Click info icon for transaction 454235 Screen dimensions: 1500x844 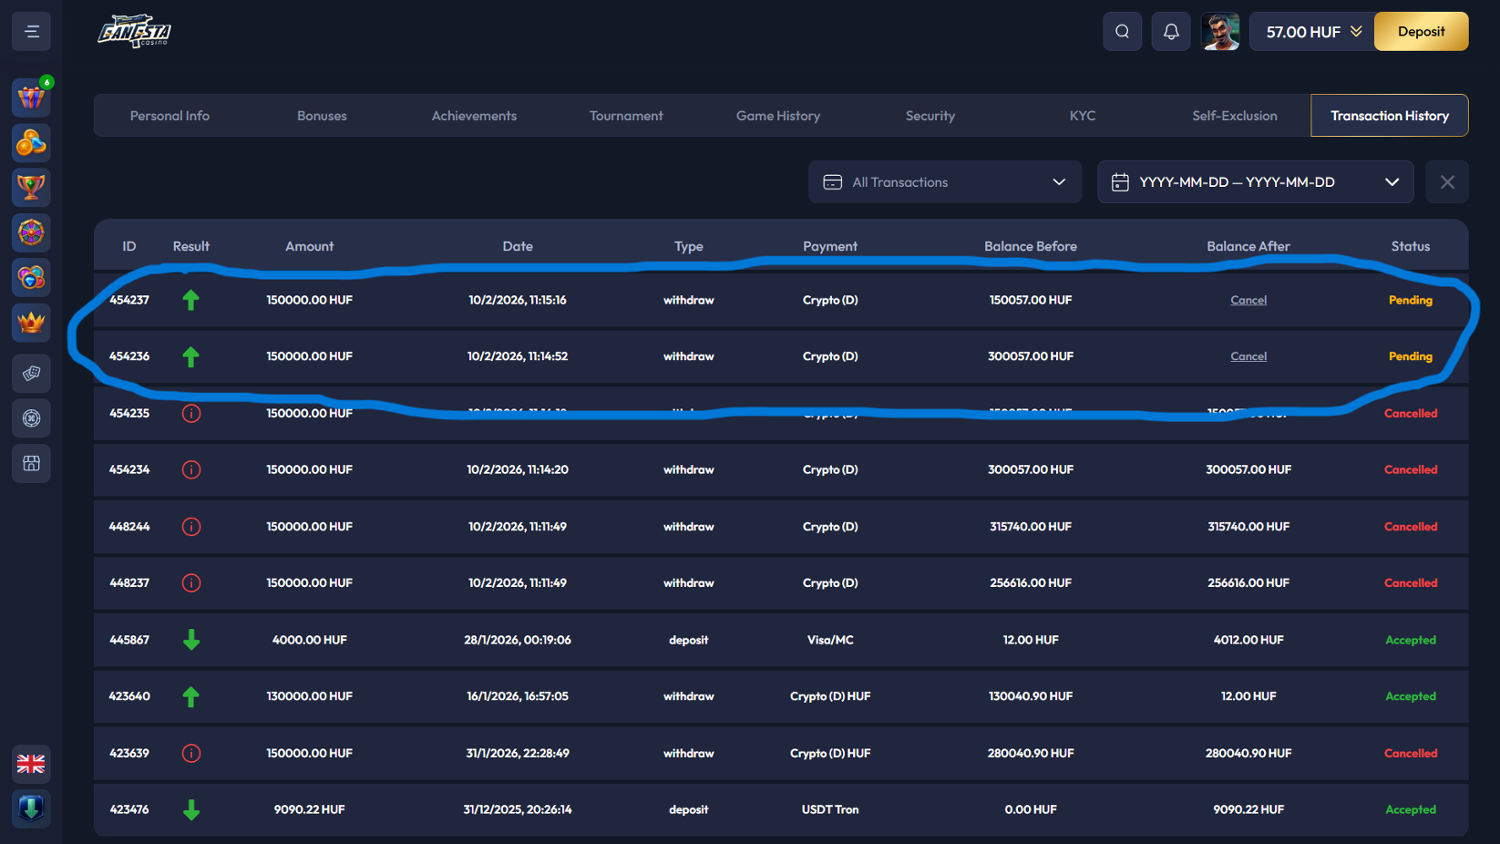(x=191, y=413)
